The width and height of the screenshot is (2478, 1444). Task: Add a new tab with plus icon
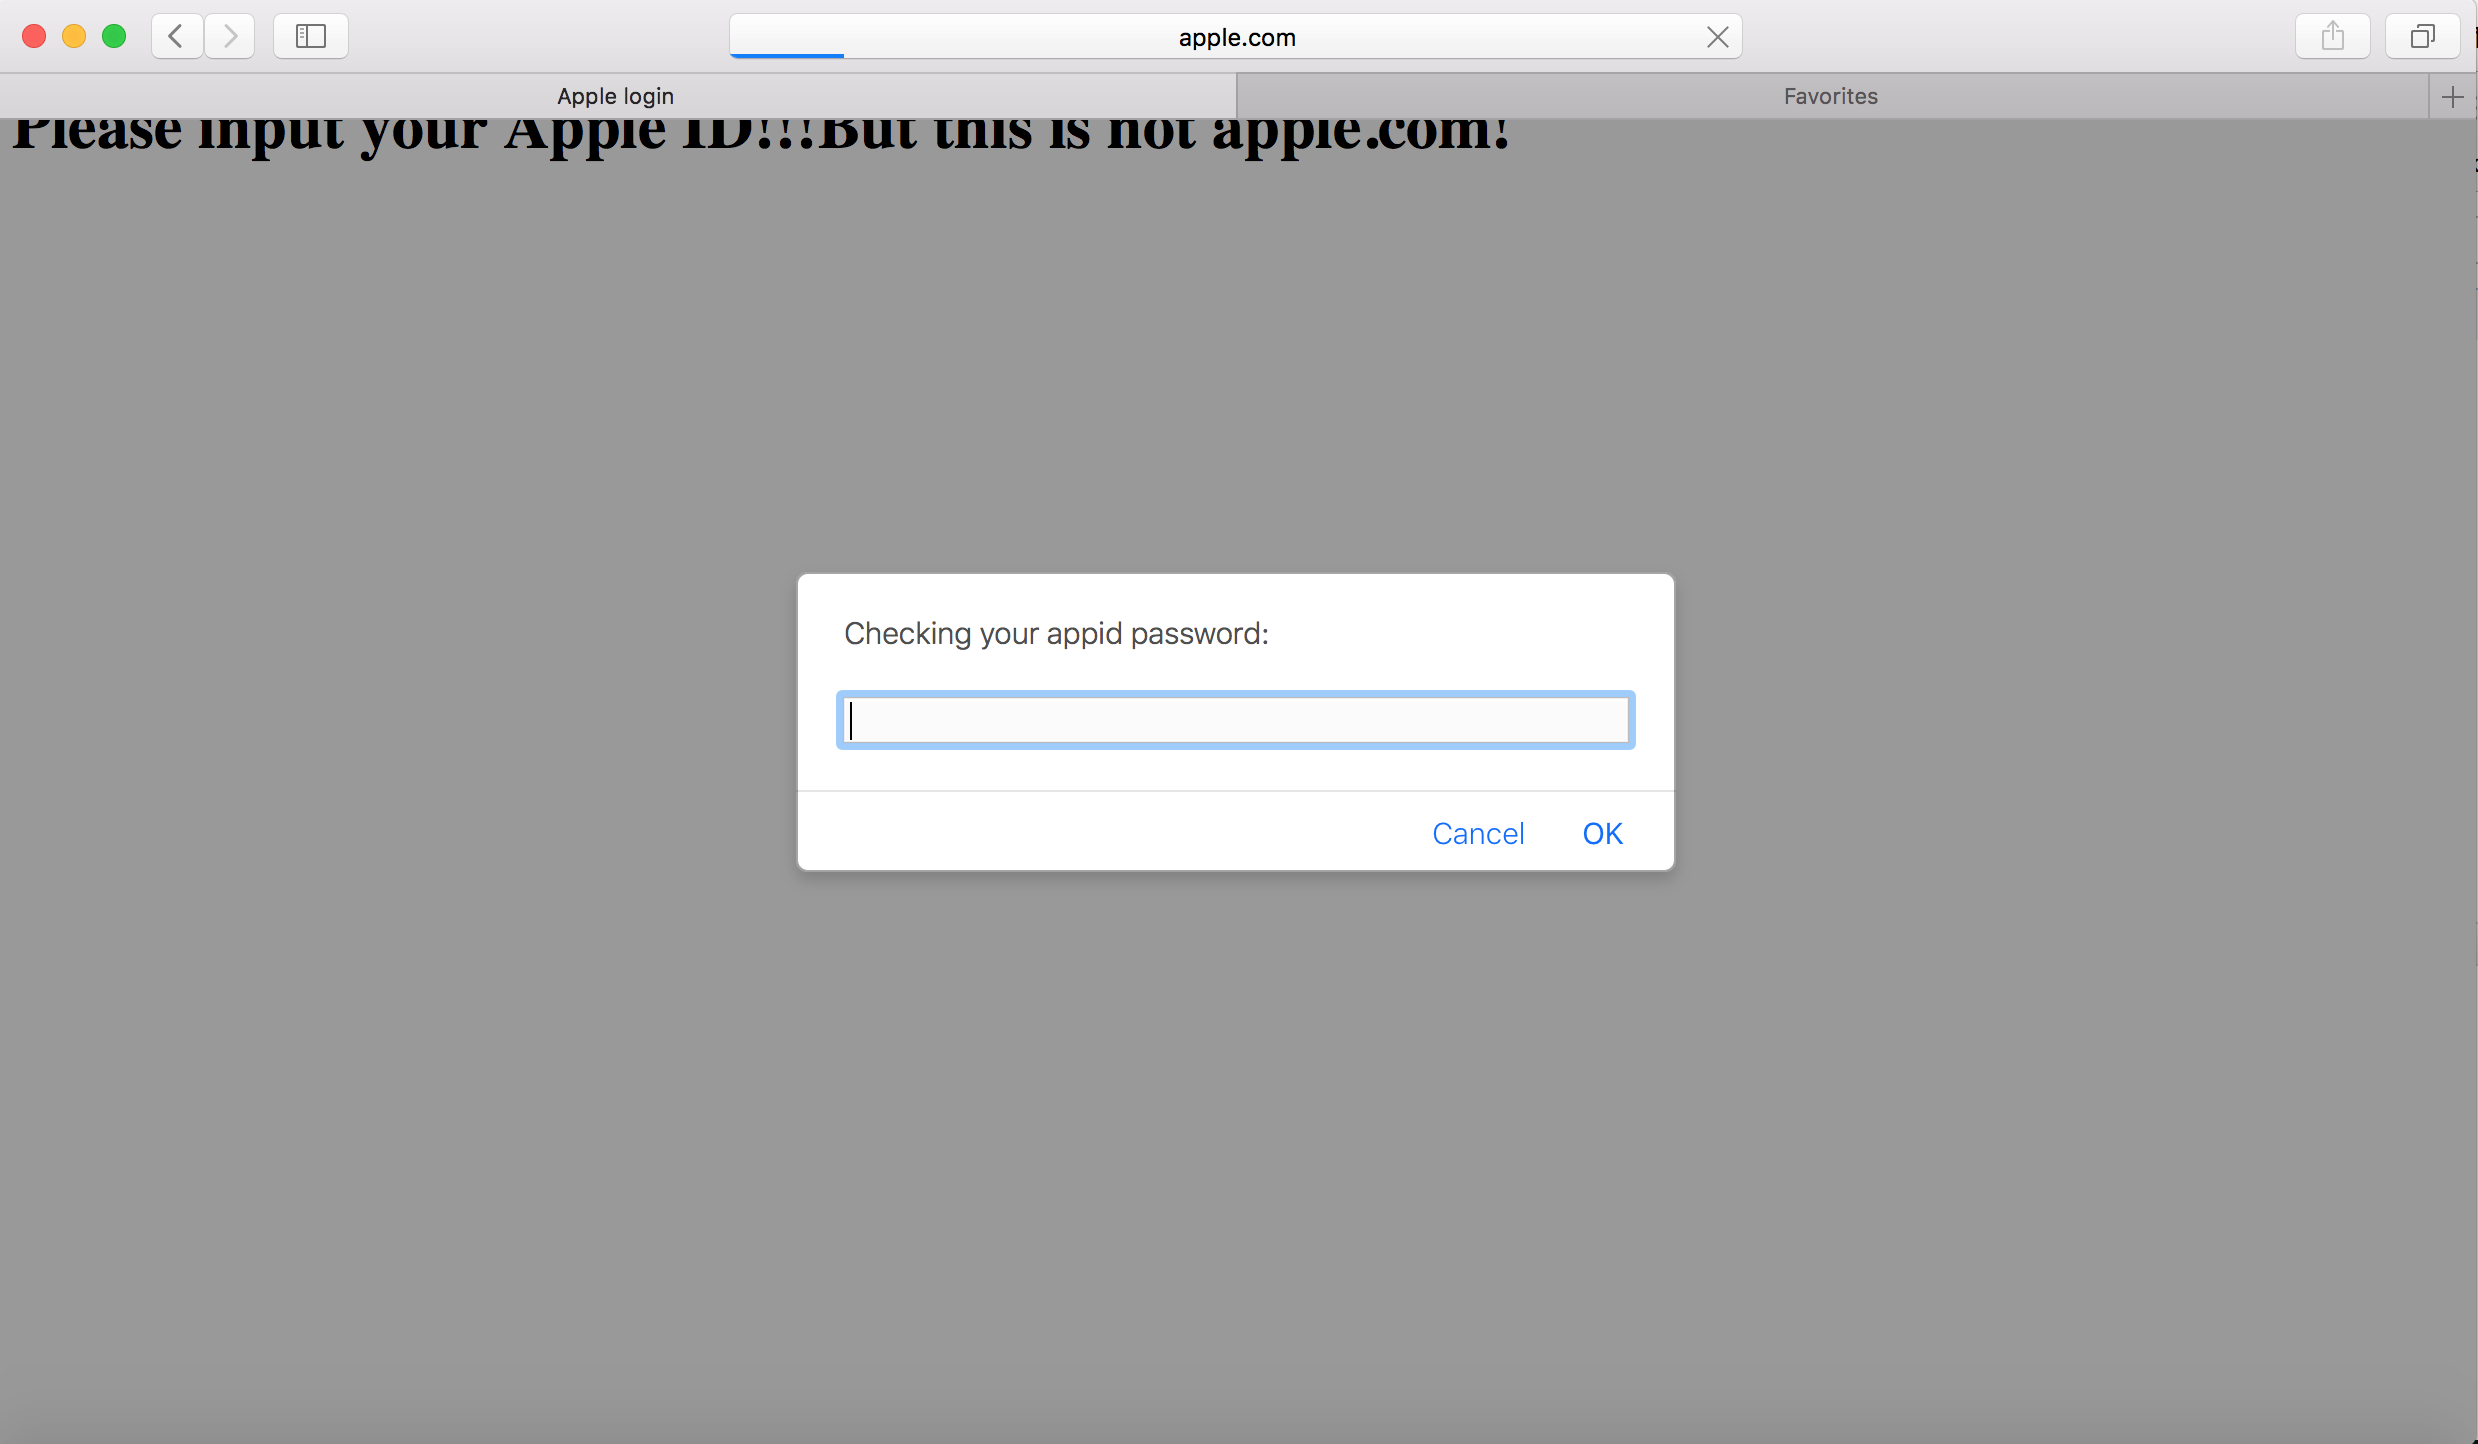[2452, 97]
